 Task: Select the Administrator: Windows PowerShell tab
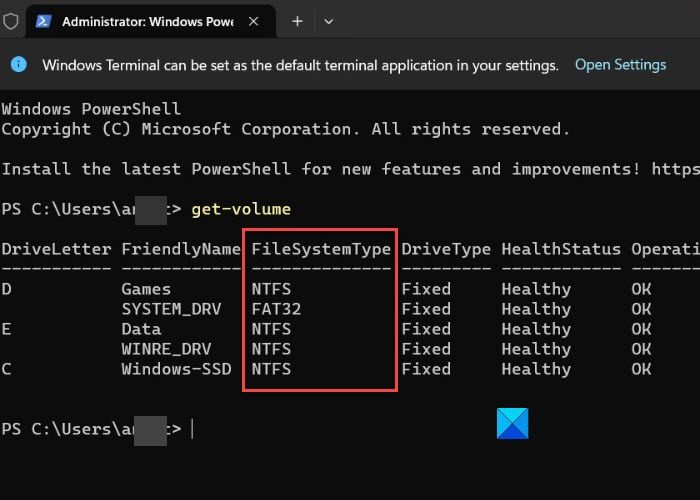pyautogui.click(x=151, y=21)
